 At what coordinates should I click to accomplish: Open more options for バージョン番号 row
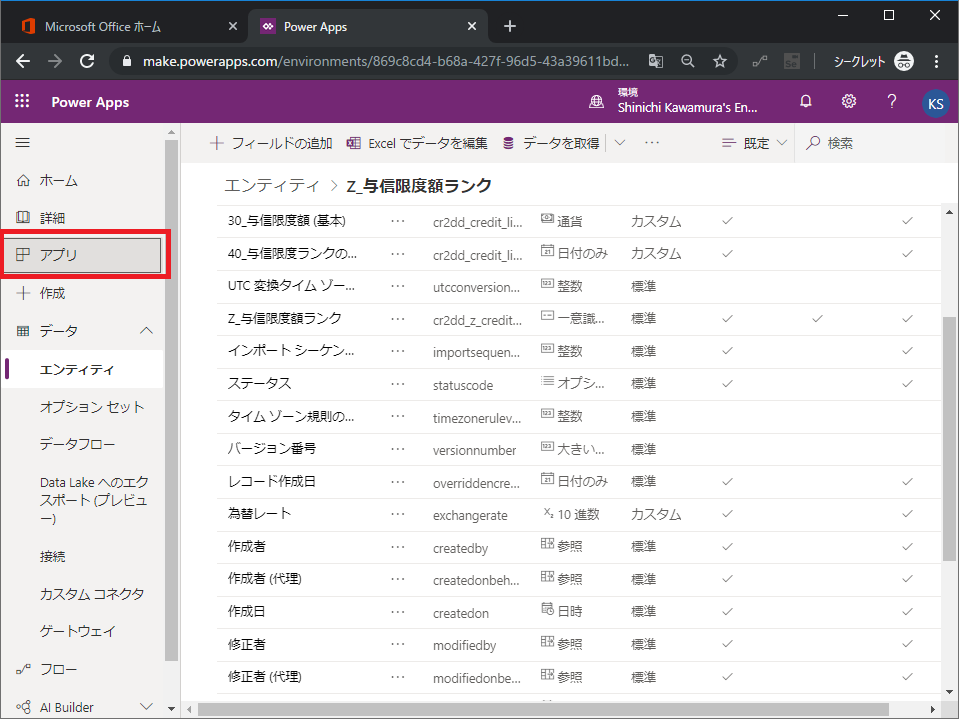coord(398,449)
